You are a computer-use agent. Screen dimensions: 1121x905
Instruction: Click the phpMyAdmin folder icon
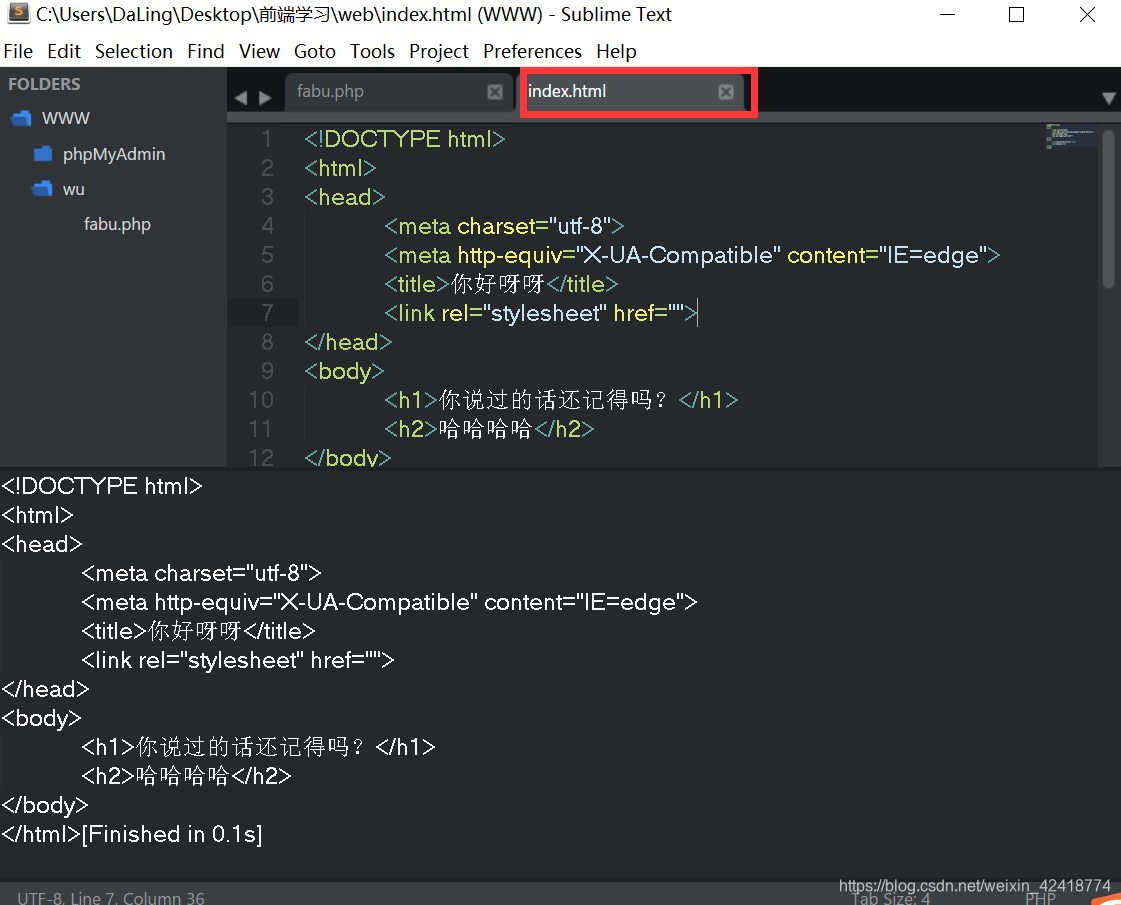pyautogui.click(x=42, y=153)
